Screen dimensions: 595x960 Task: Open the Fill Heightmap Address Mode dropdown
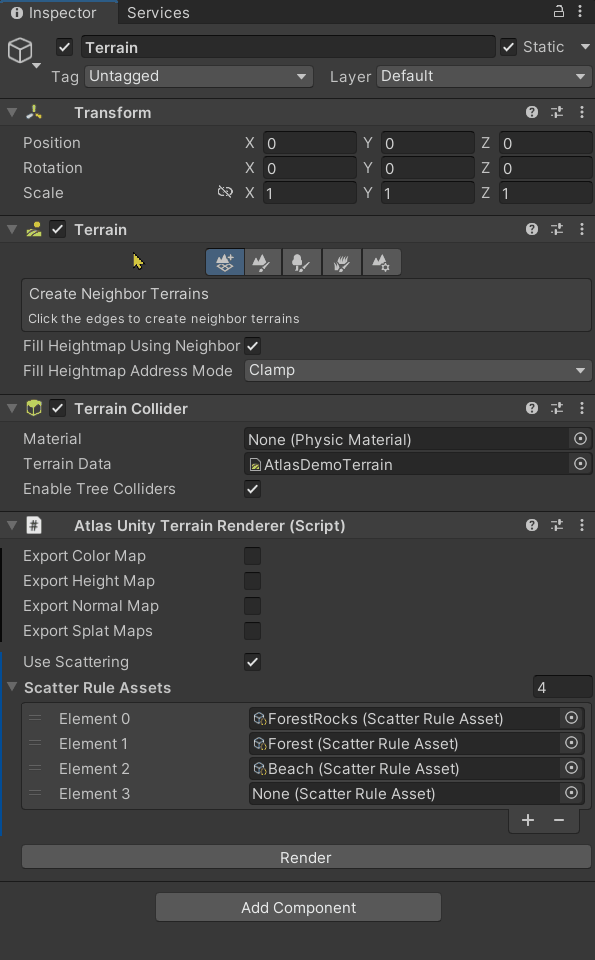[416, 370]
